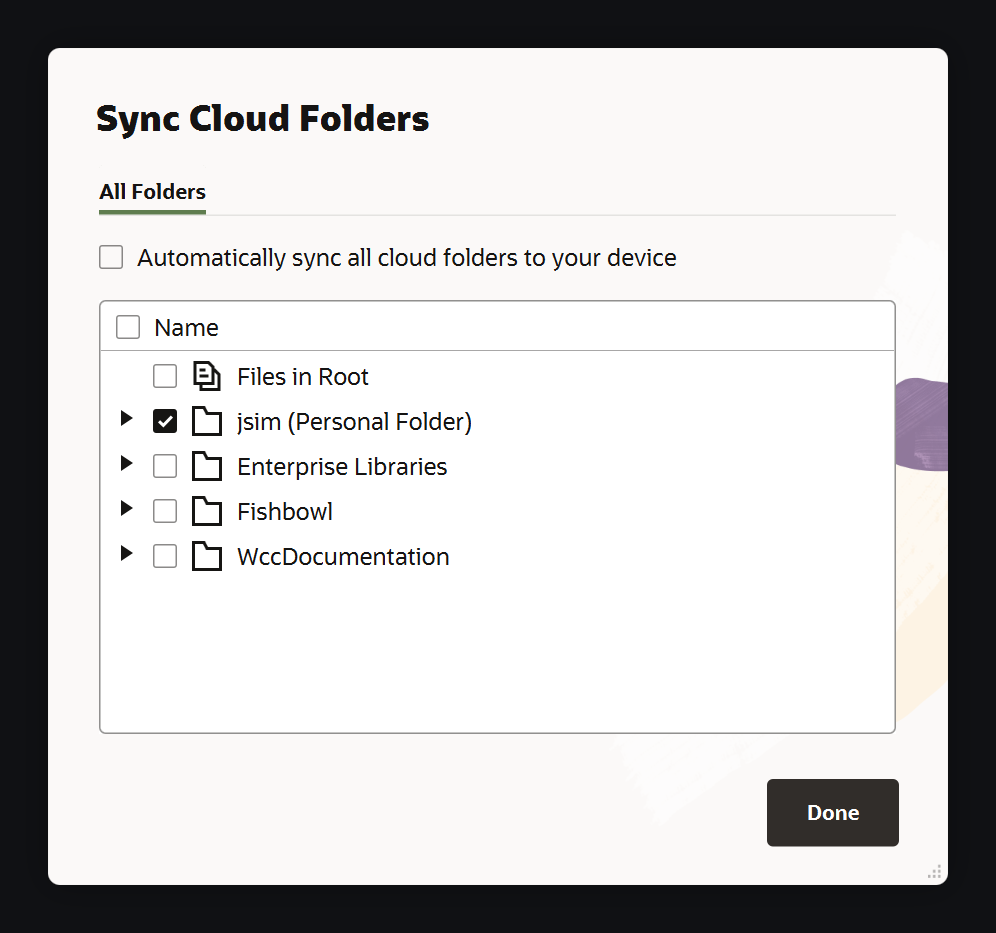Switch to the All Folders tab
Screen dimensions: 996x933
point(152,192)
